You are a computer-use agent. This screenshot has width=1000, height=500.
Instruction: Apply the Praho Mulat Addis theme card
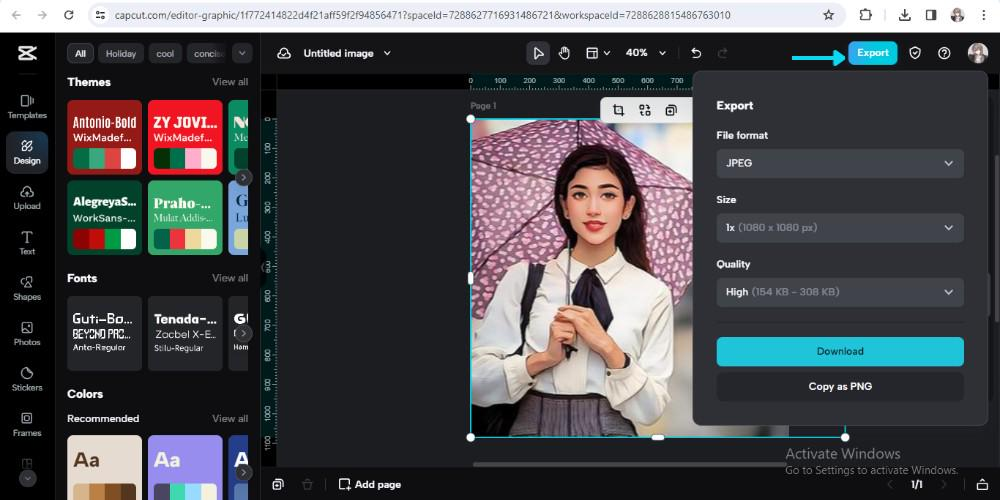[x=185, y=217]
